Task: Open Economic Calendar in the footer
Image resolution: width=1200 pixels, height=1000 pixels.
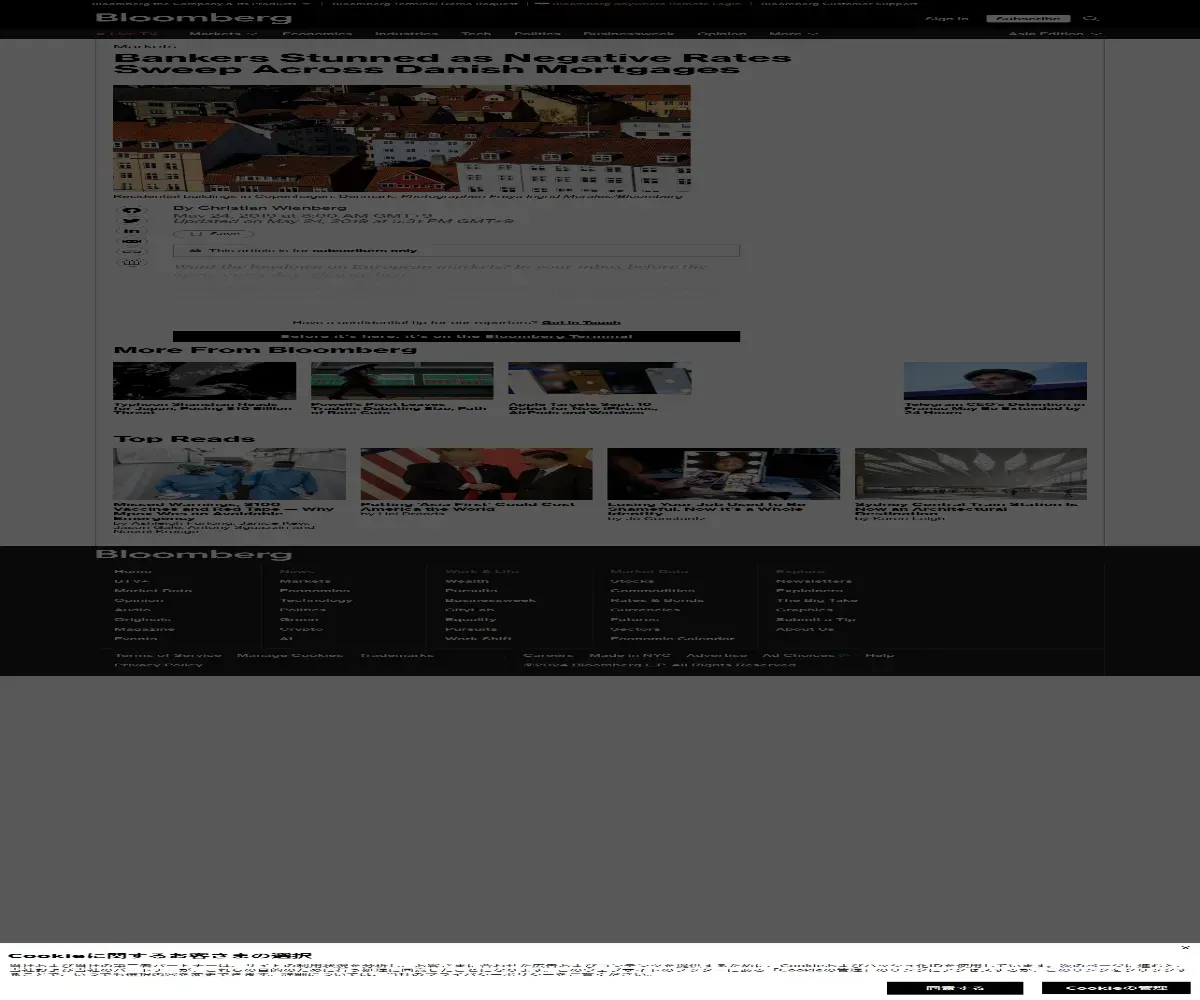Action: coord(672,639)
